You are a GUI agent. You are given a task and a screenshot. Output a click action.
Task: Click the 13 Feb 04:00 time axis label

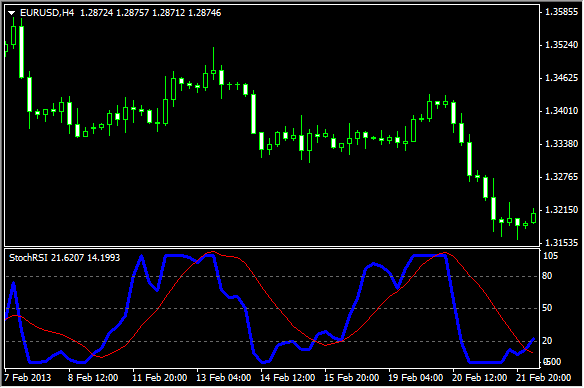(223, 378)
